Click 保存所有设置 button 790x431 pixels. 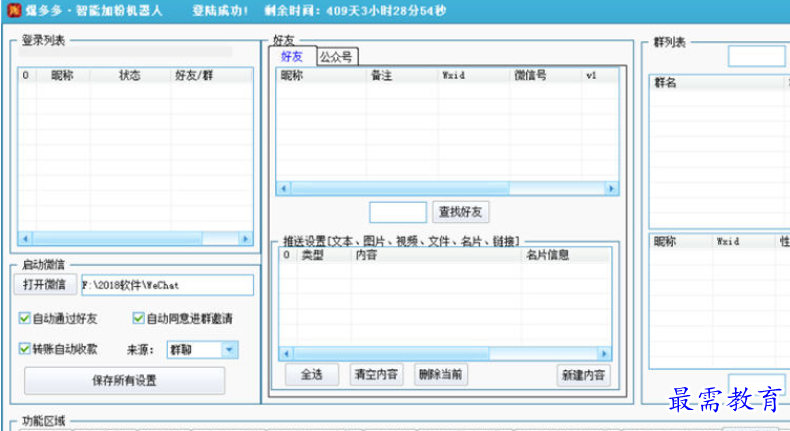tap(124, 381)
